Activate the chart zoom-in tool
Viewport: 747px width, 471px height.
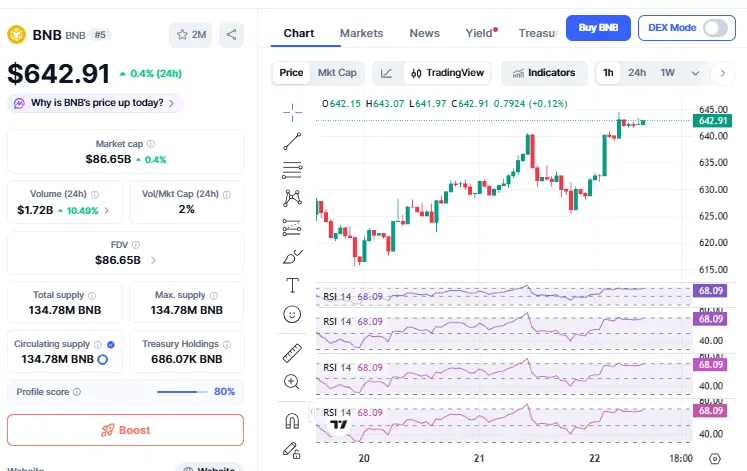[292, 381]
